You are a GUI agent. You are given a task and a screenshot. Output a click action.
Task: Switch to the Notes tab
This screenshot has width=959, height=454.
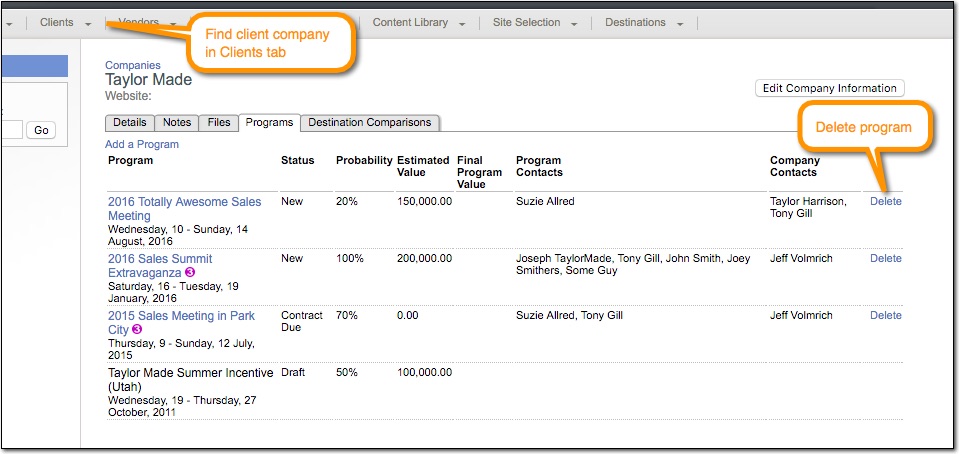click(x=177, y=122)
